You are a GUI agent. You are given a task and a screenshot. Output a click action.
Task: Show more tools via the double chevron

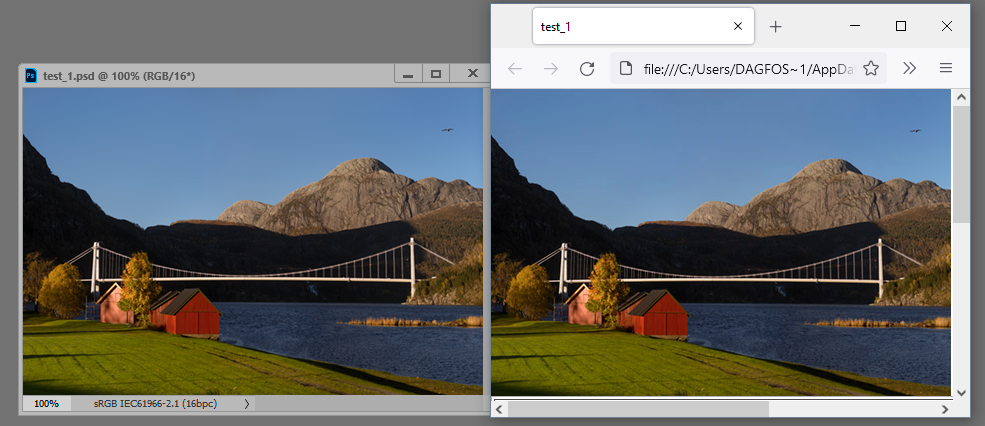910,68
